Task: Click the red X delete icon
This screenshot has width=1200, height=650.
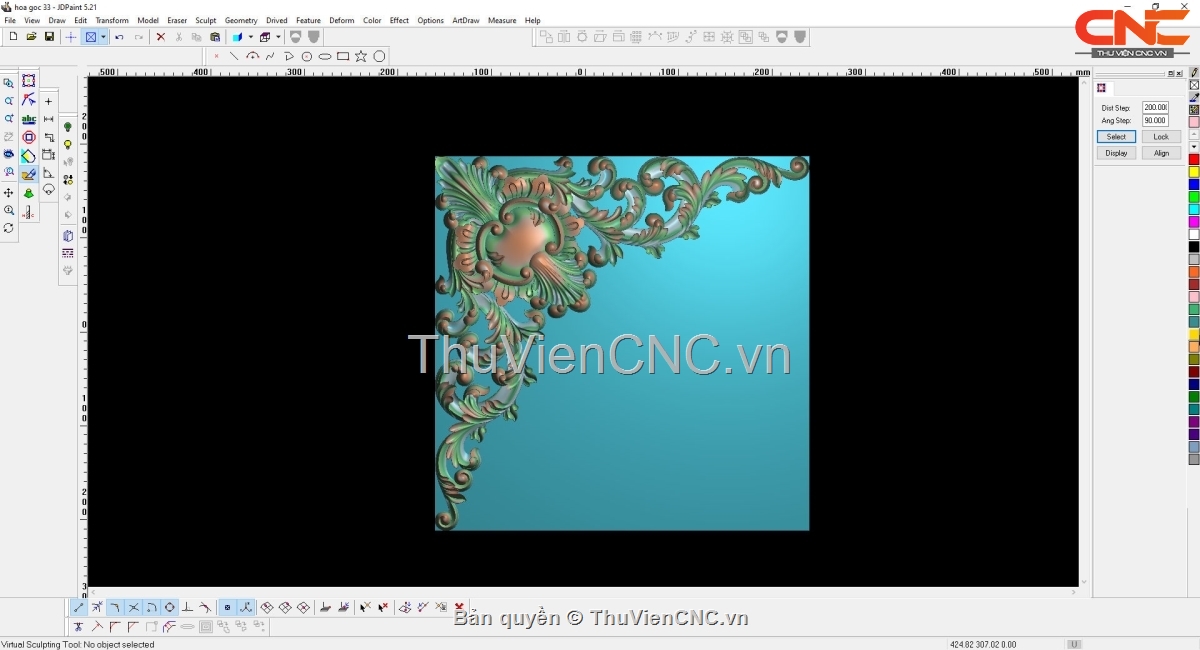Action: coord(160,37)
